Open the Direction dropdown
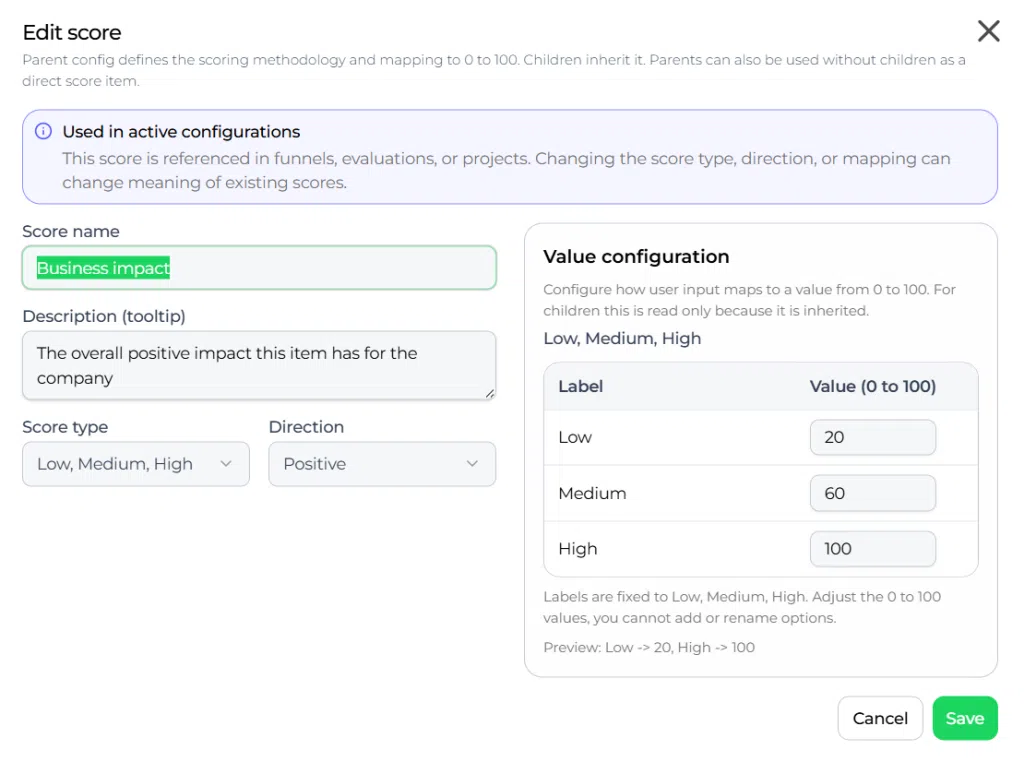 [382, 464]
